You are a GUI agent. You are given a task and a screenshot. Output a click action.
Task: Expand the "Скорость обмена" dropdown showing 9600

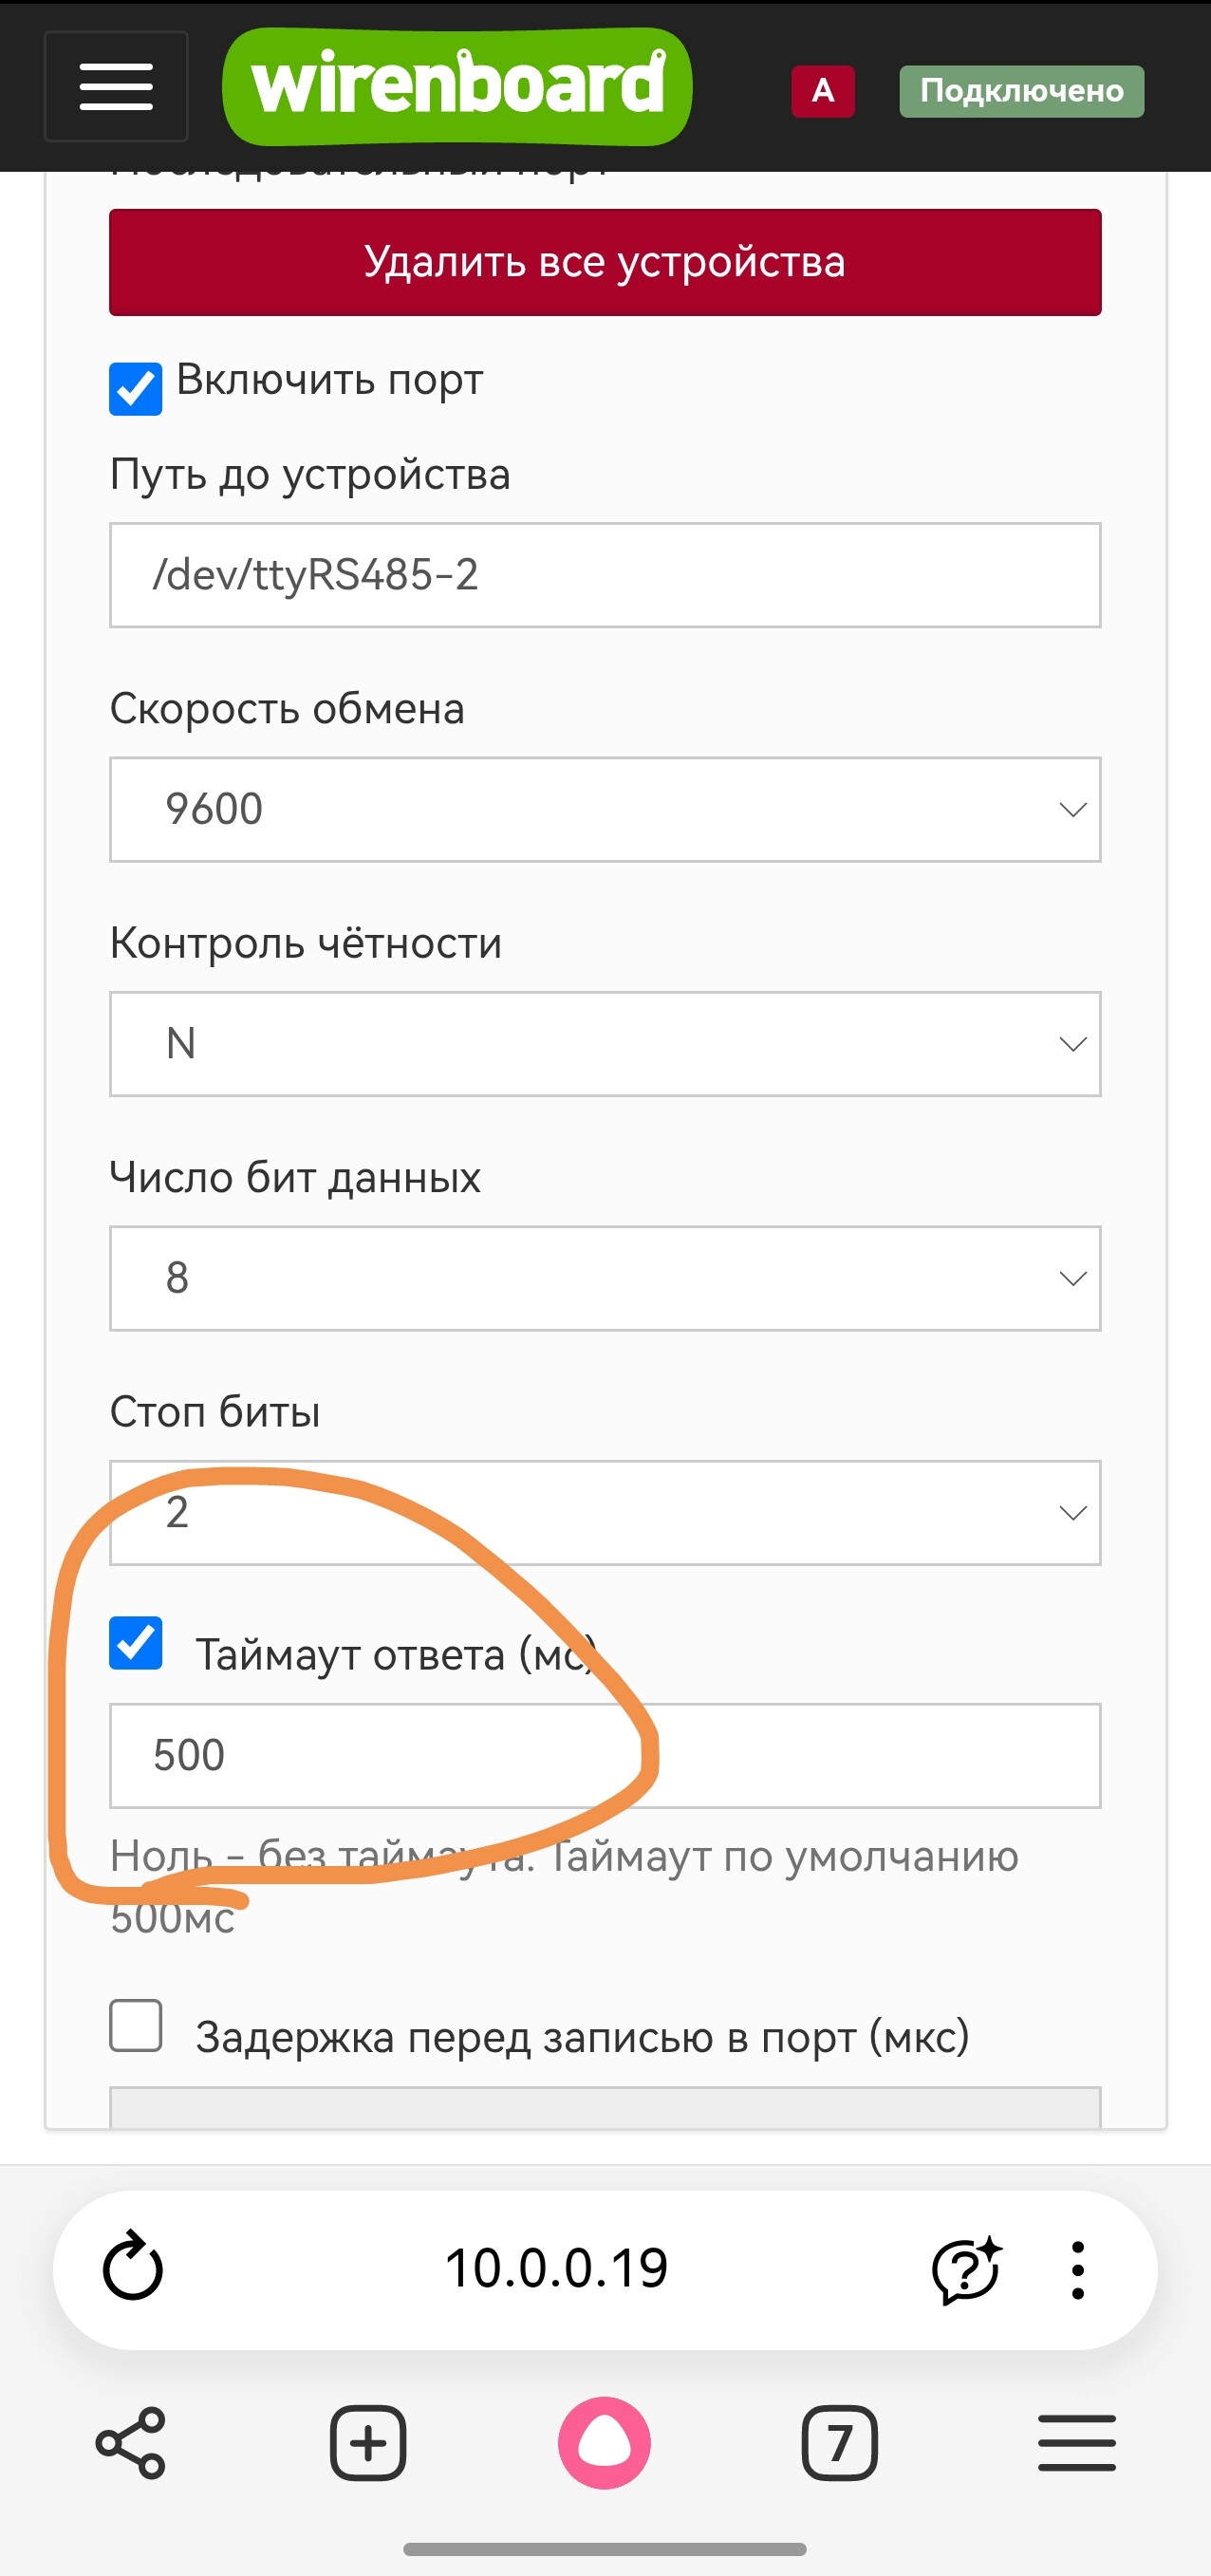pyautogui.click(x=605, y=809)
